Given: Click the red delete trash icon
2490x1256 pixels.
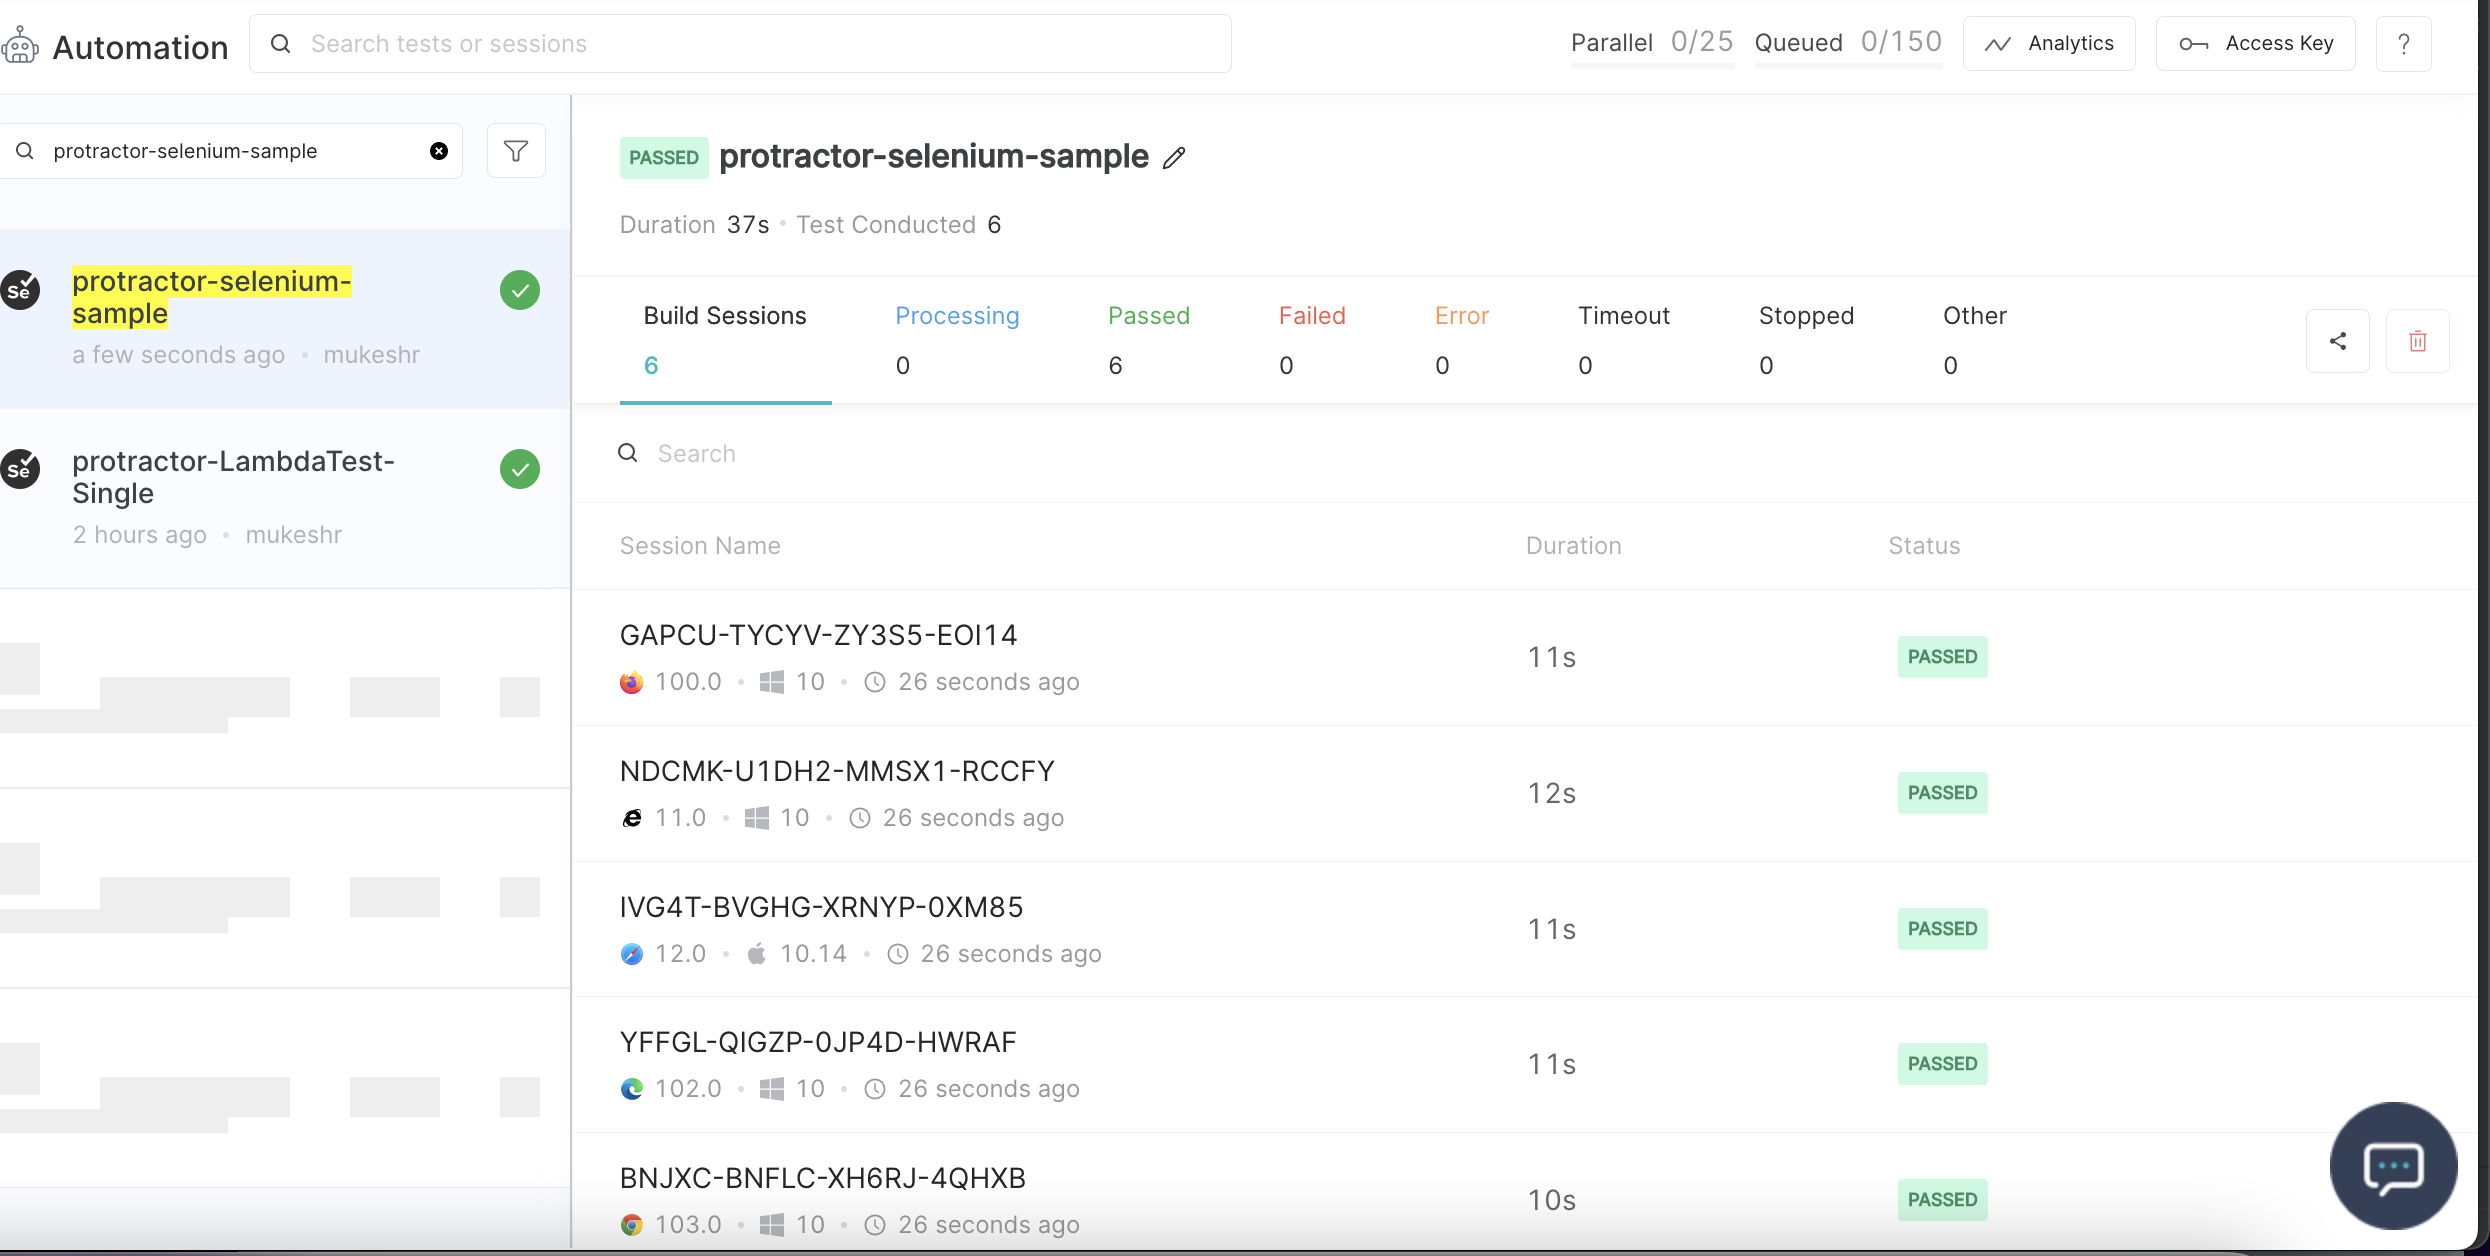Looking at the screenshot, I should point(2417,341).
